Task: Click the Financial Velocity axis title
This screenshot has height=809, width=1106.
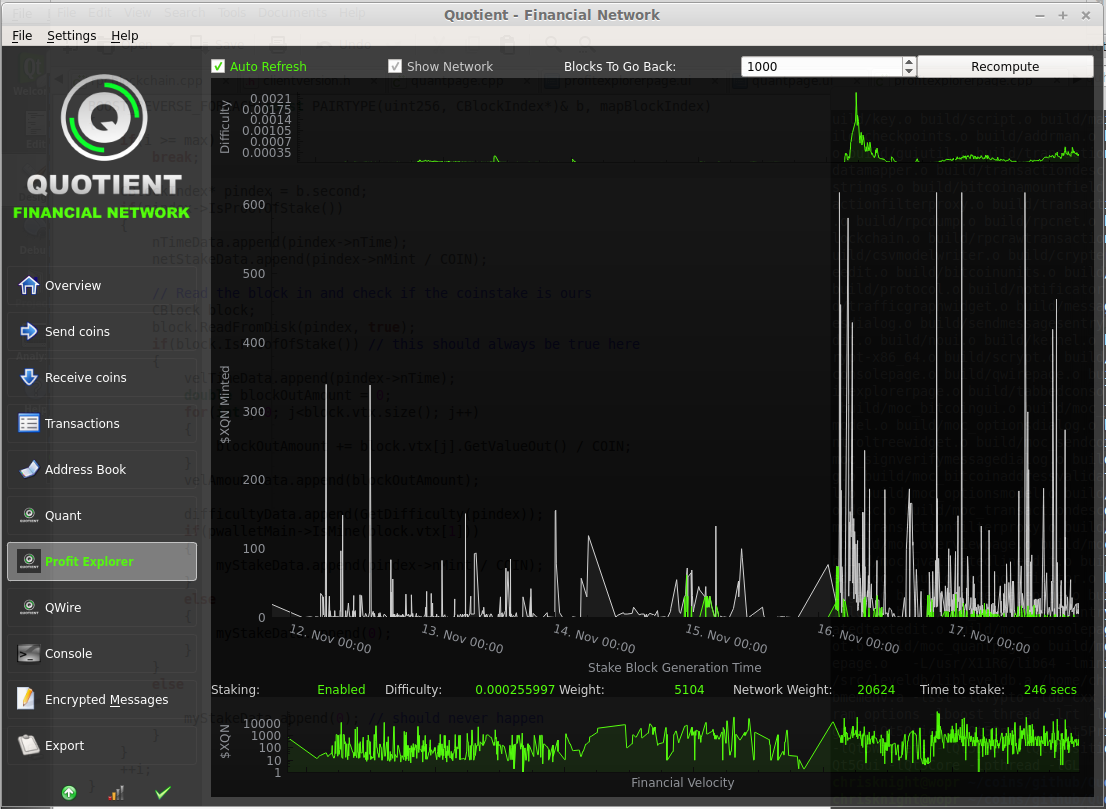Action: point(682,782)
